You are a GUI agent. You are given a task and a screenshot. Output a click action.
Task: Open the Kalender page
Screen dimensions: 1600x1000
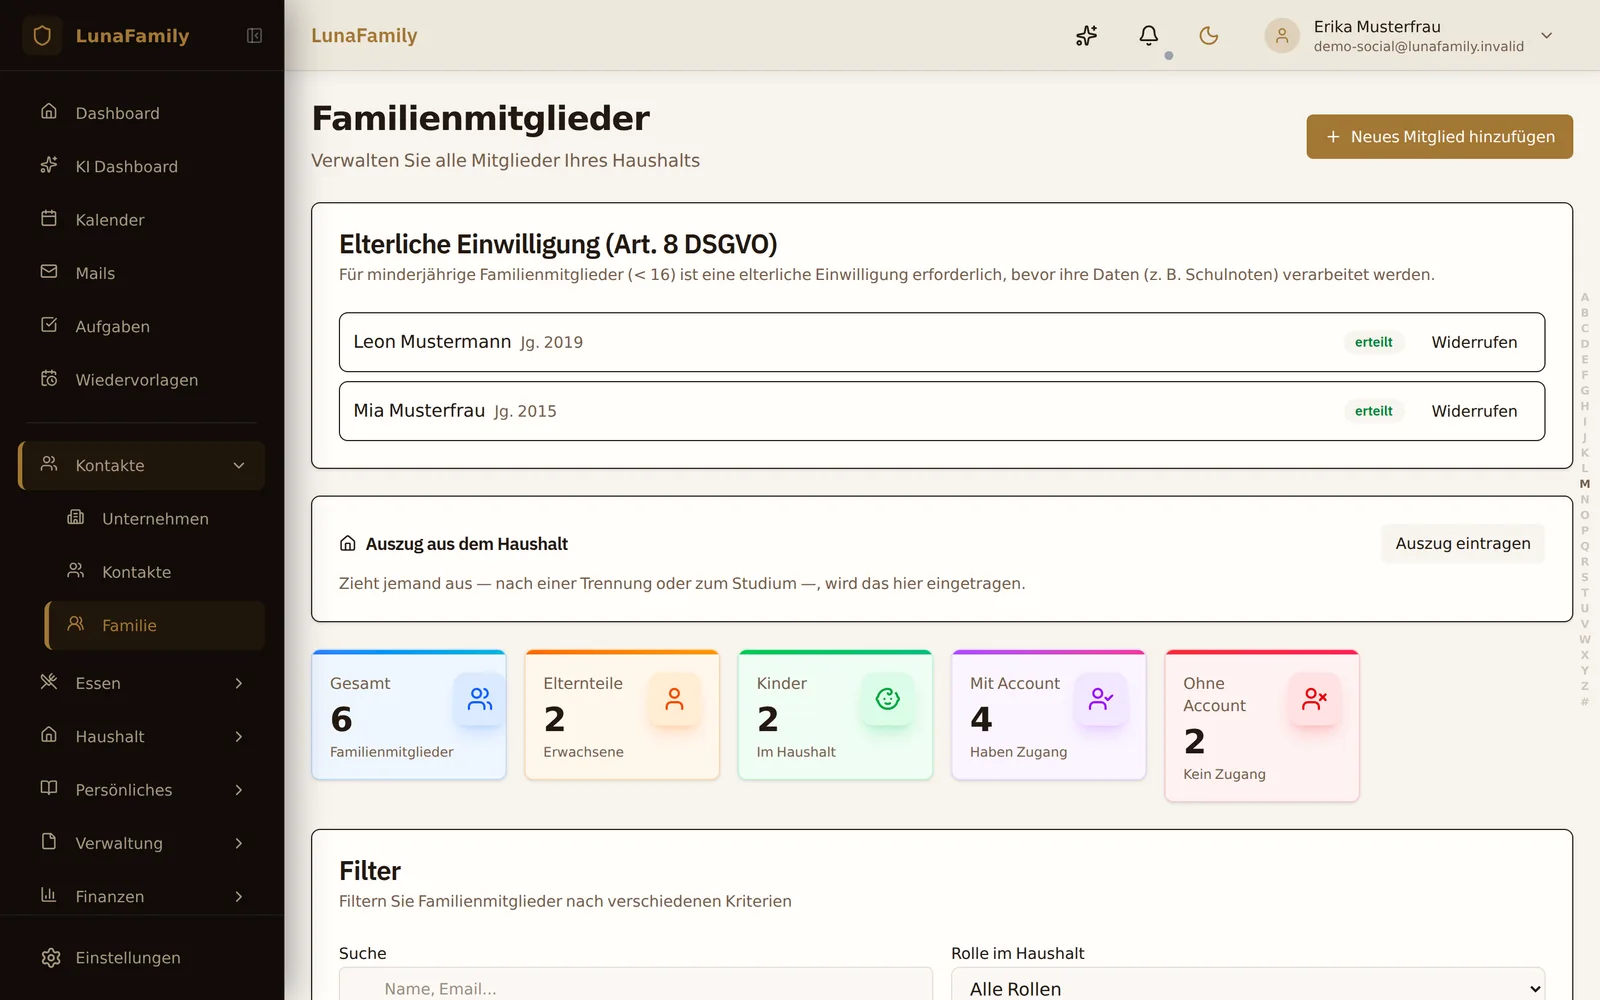pos(142,220)
